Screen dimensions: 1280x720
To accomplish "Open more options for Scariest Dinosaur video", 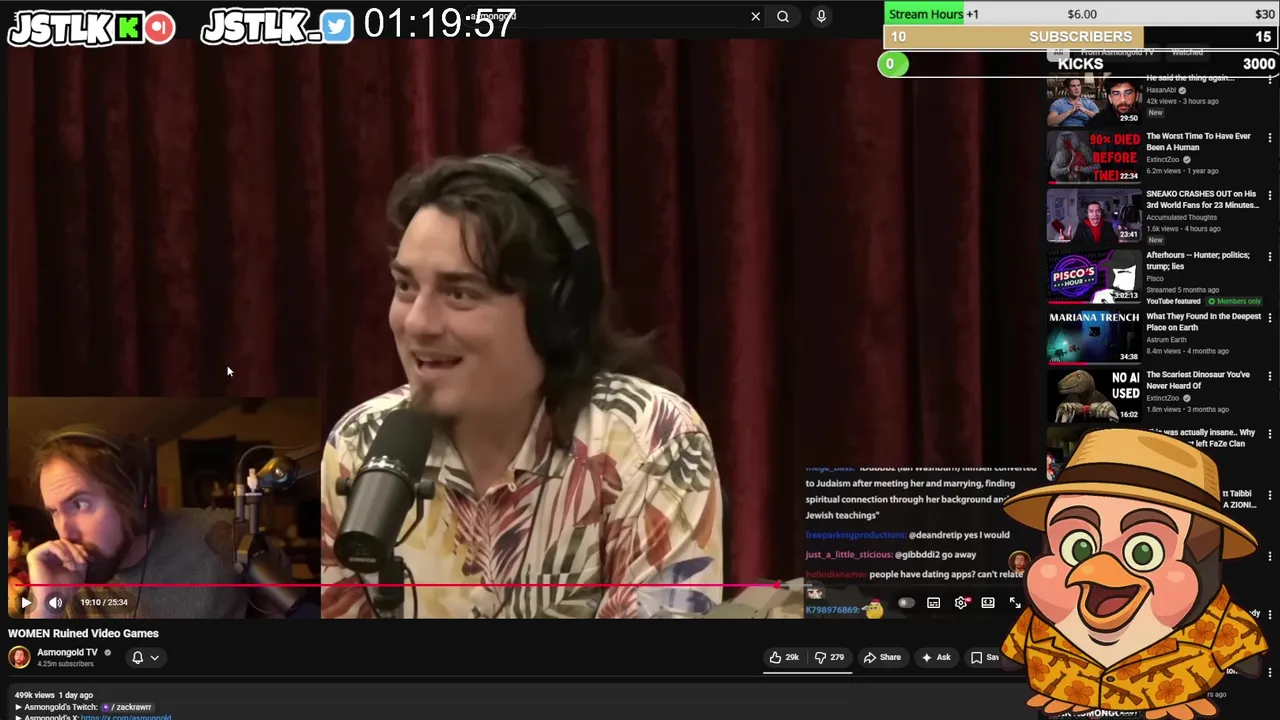I will coord(1270,376).
